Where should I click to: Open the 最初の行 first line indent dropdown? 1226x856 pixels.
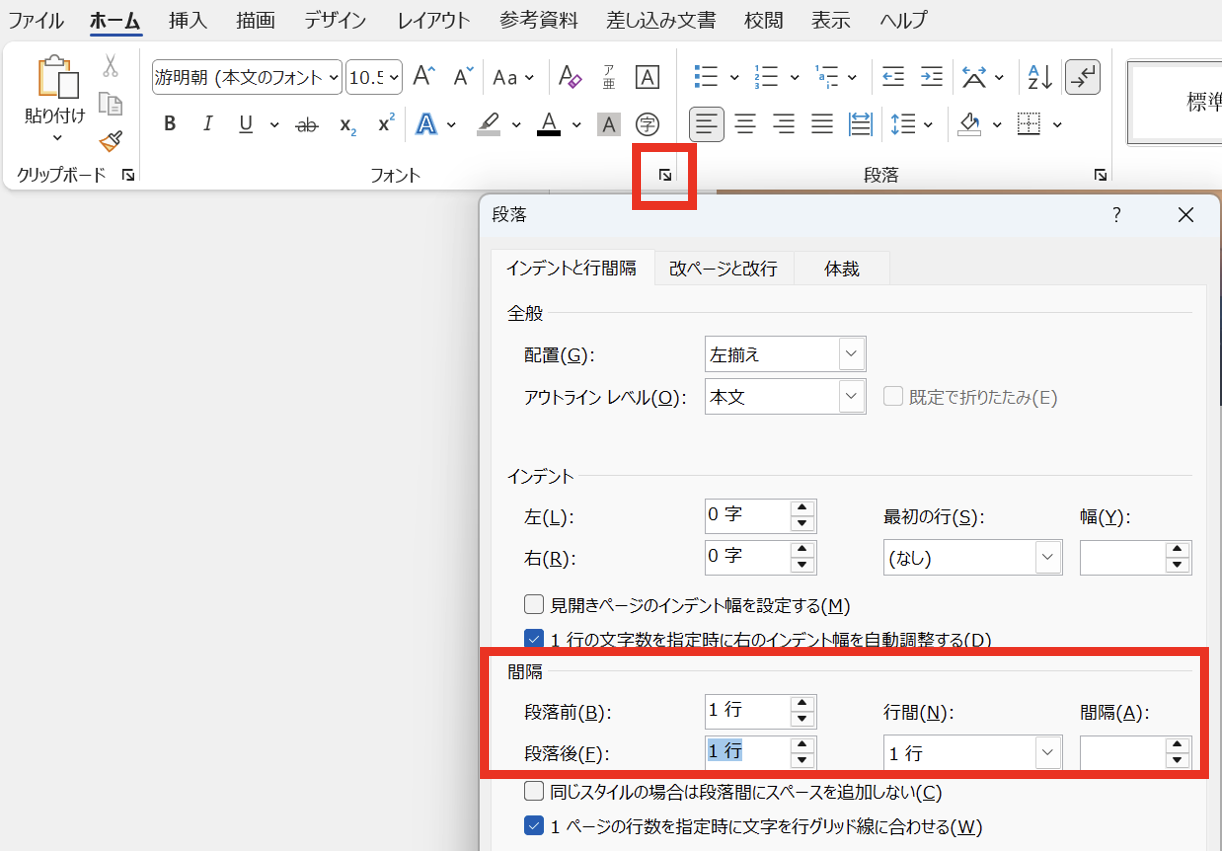[x=1047, y=558]
